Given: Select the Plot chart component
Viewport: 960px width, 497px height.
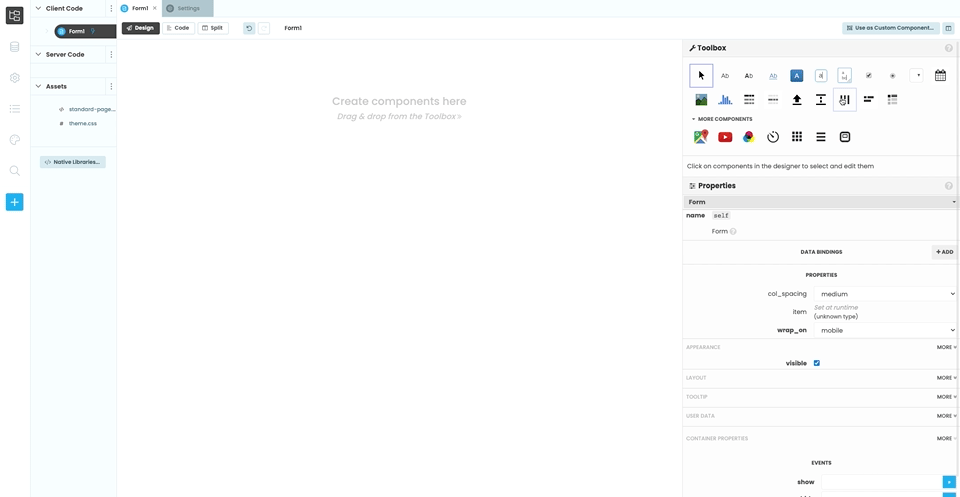Looking at the screenshot, I should click(725, 100).
